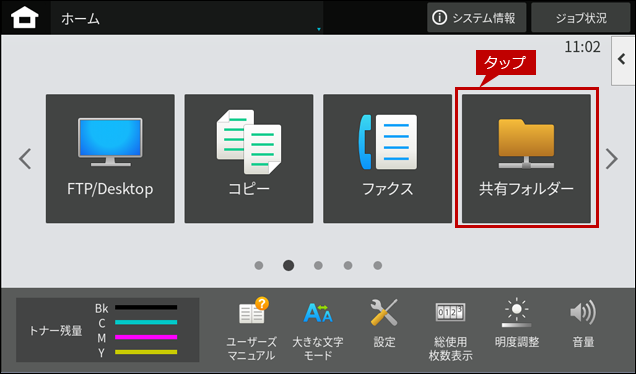
Task: Tap the Y yellow toner level bar
Action: click(146, 352)
